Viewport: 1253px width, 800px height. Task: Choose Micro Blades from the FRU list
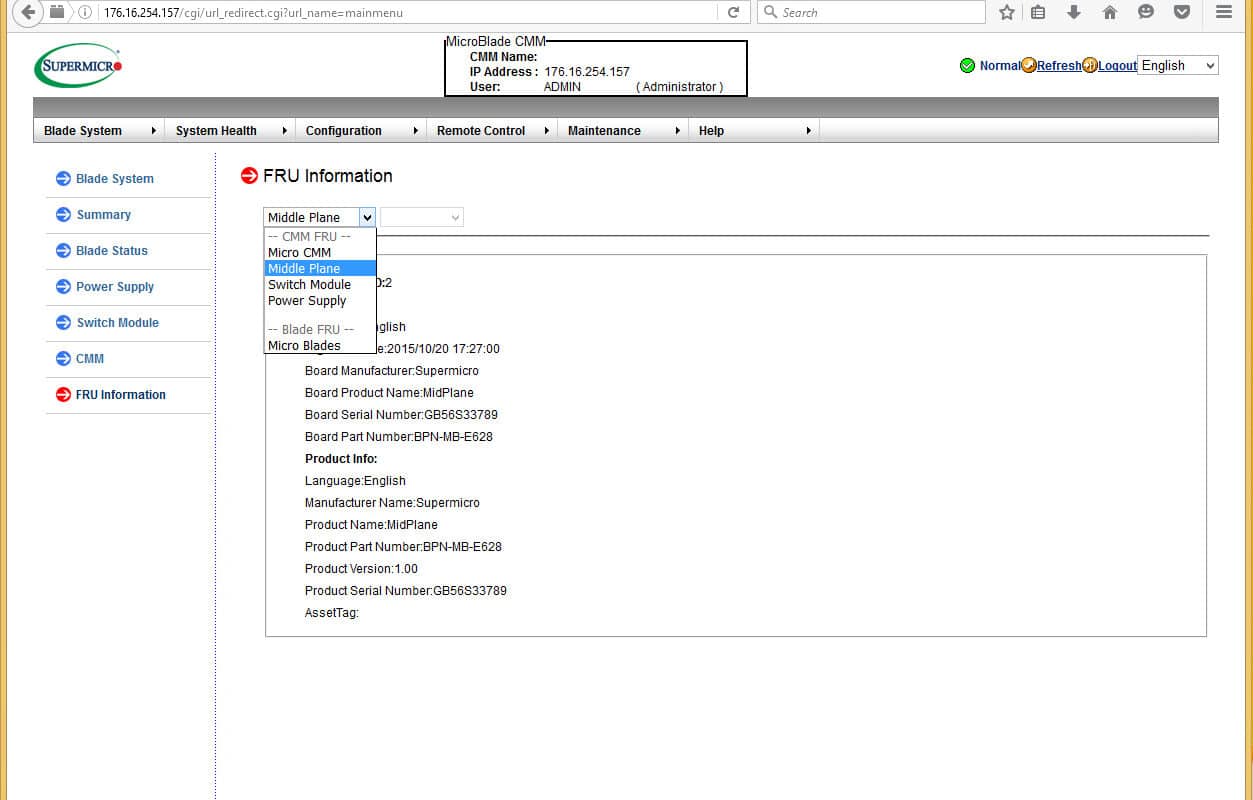tap(320, 346)
